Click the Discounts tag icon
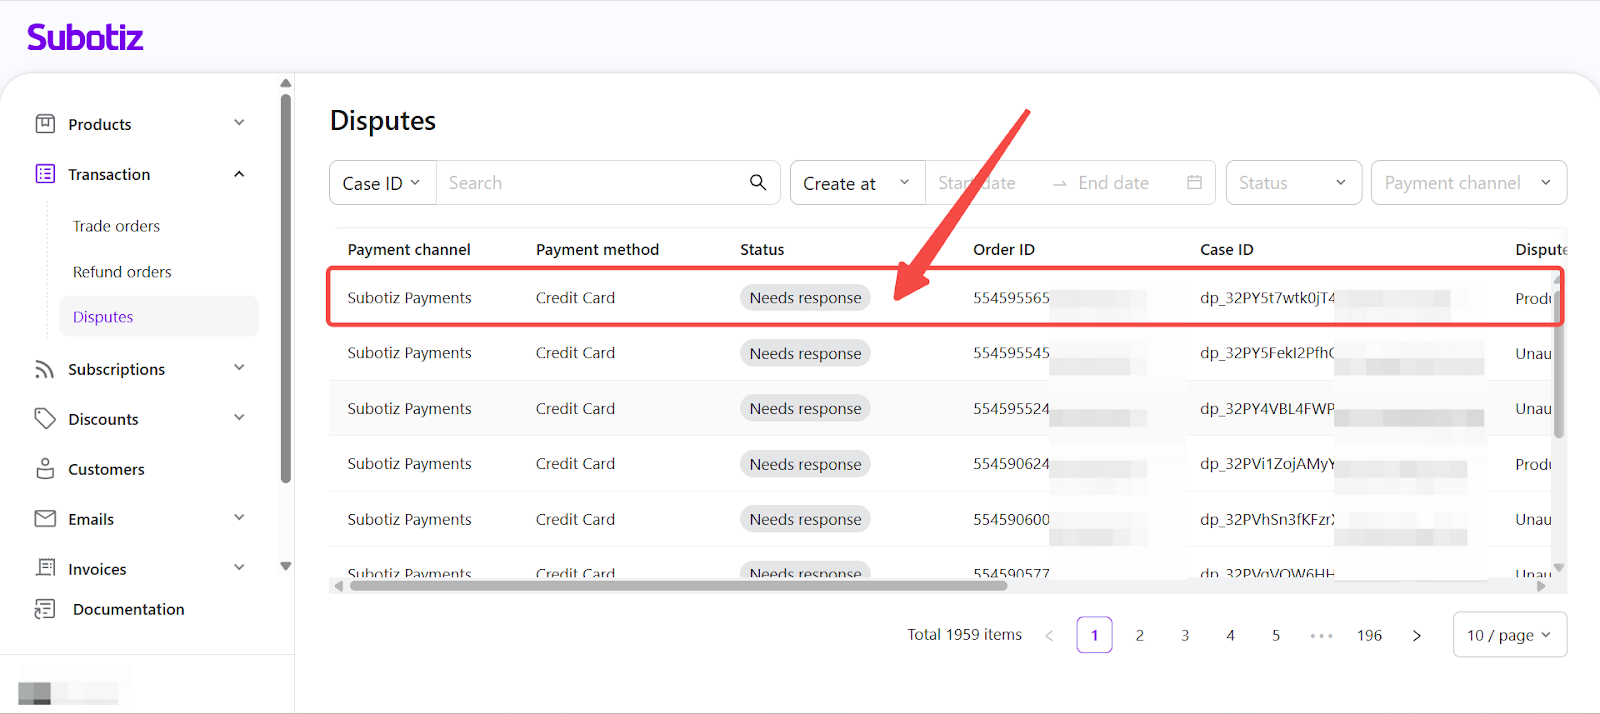 pyautogui.click(x=45, y=419)
